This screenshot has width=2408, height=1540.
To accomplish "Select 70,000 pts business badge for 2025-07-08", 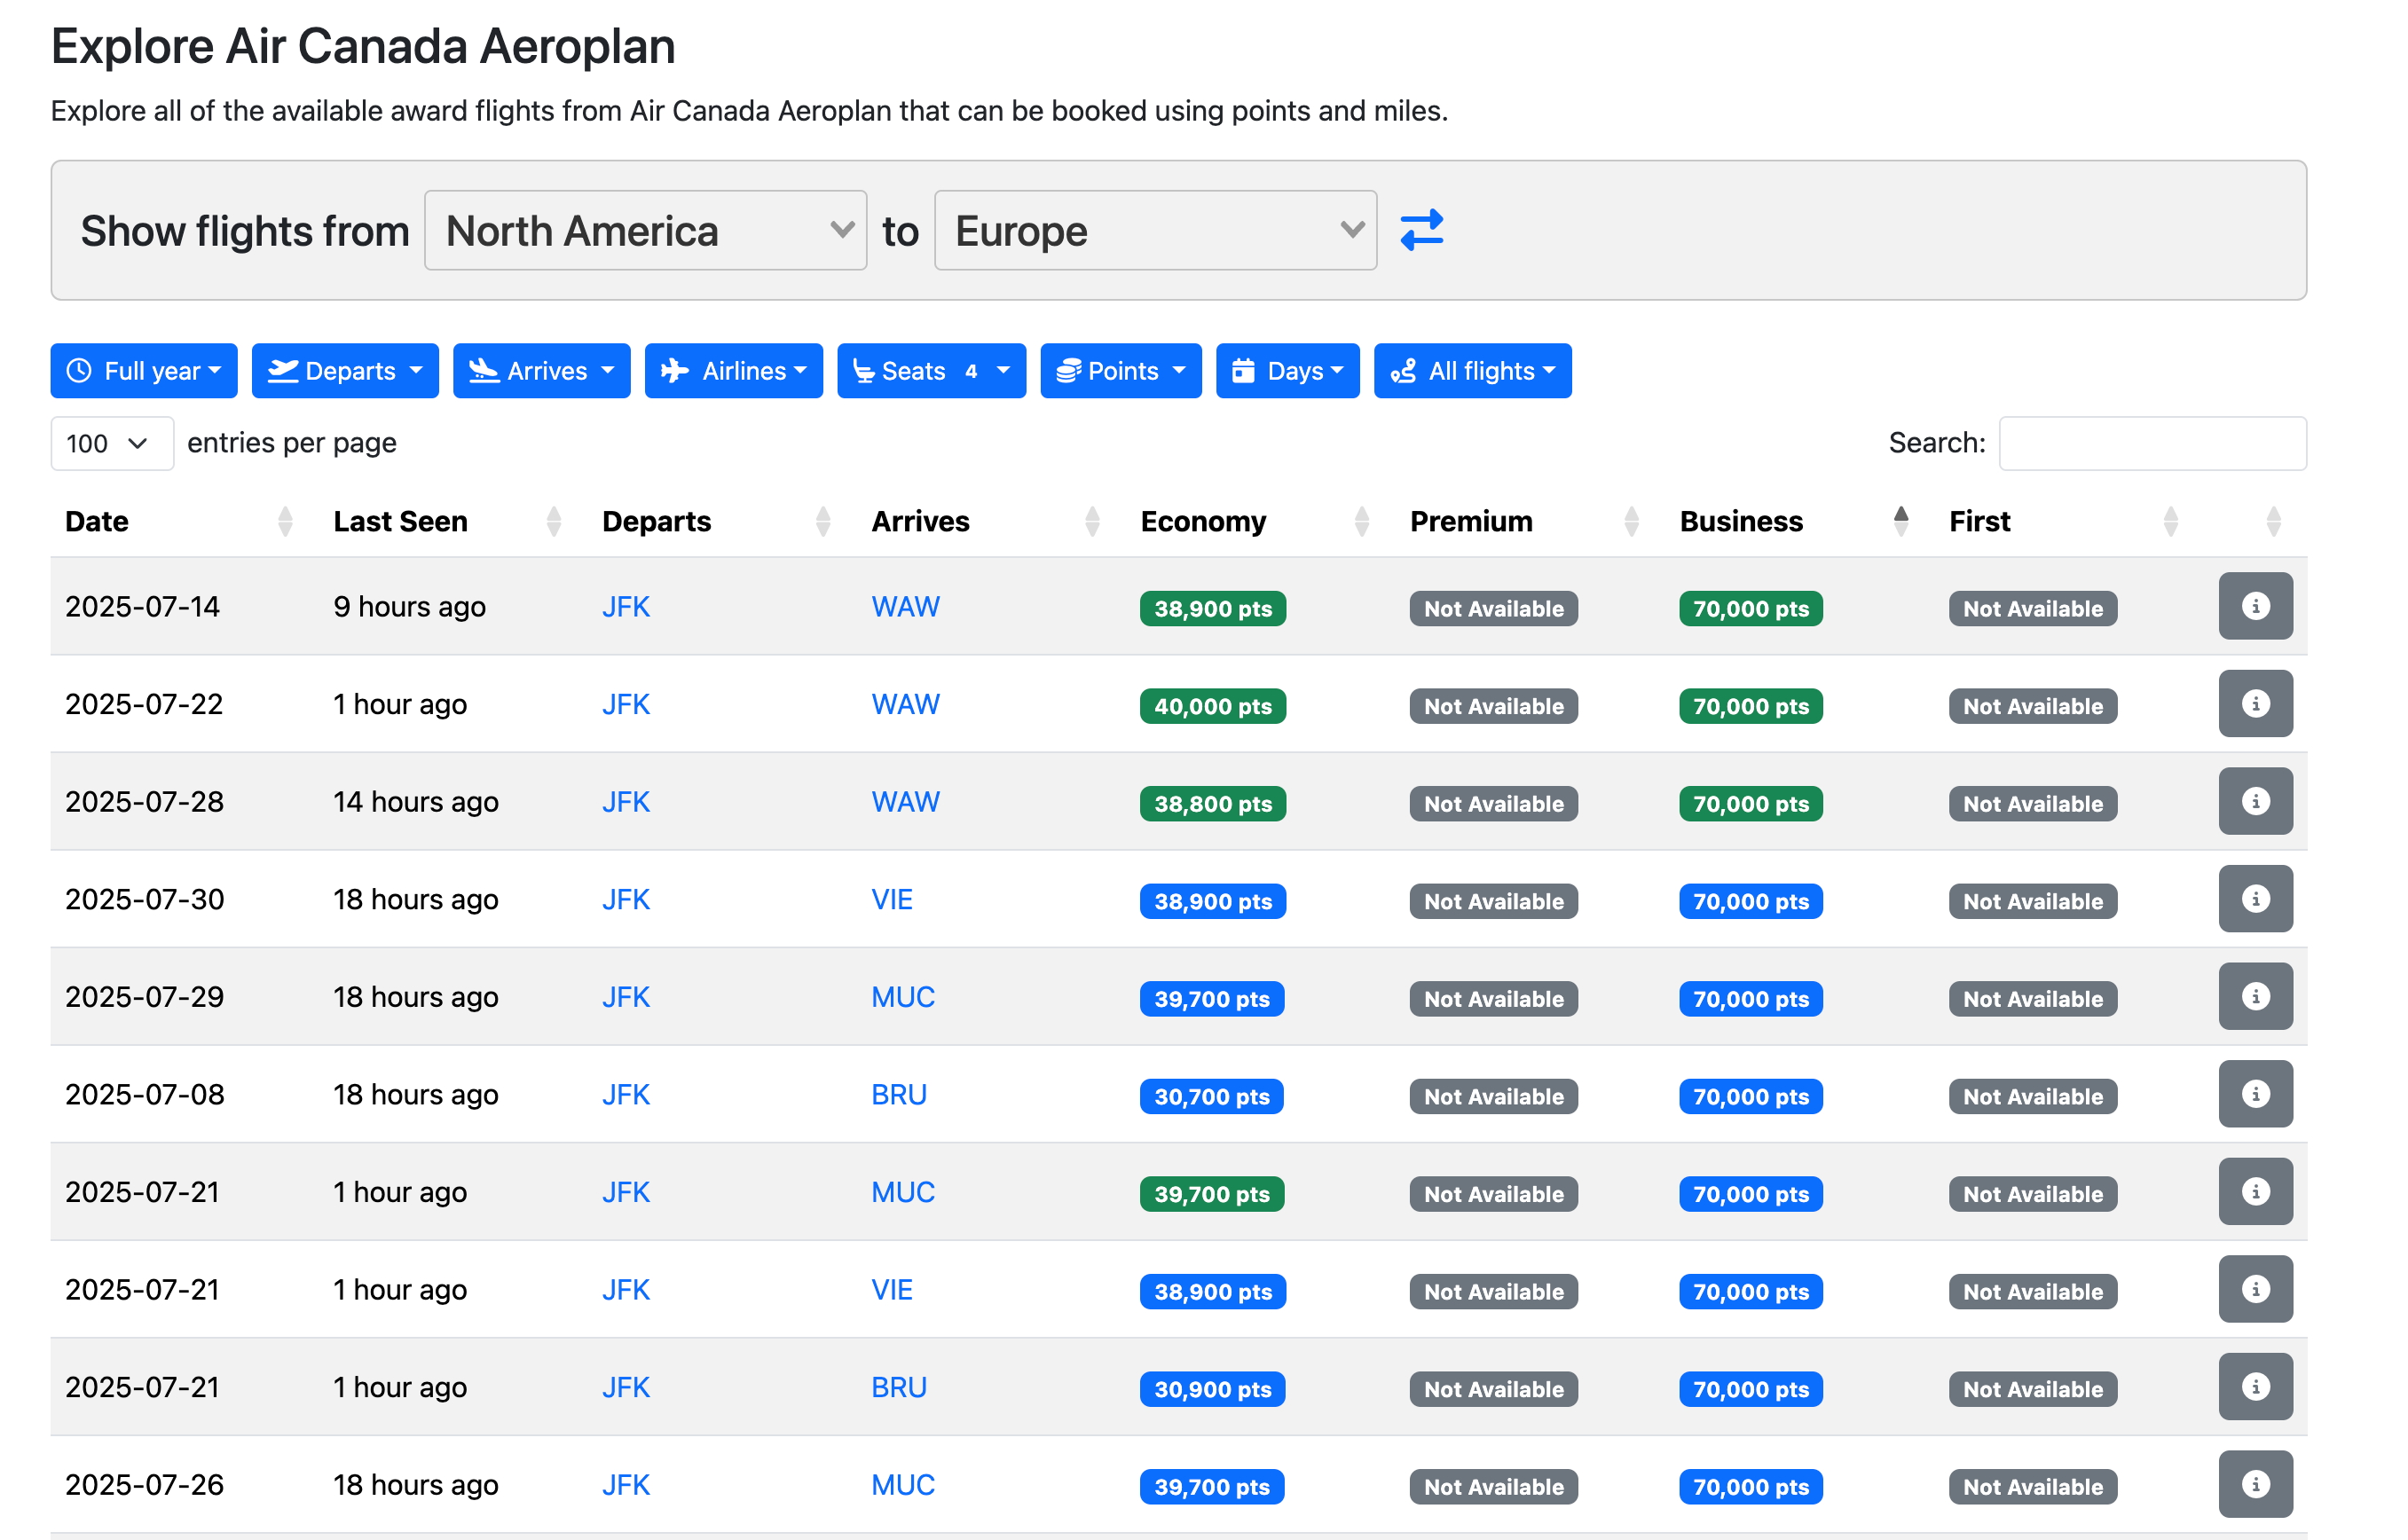I will (x=1751, y=1096).
